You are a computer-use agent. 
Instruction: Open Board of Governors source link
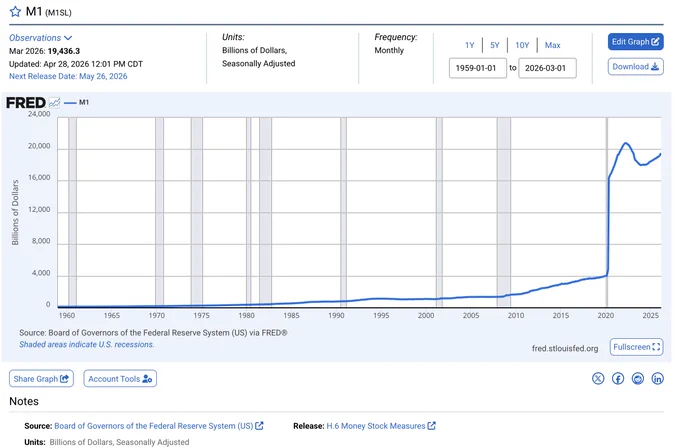click(158, 426)
